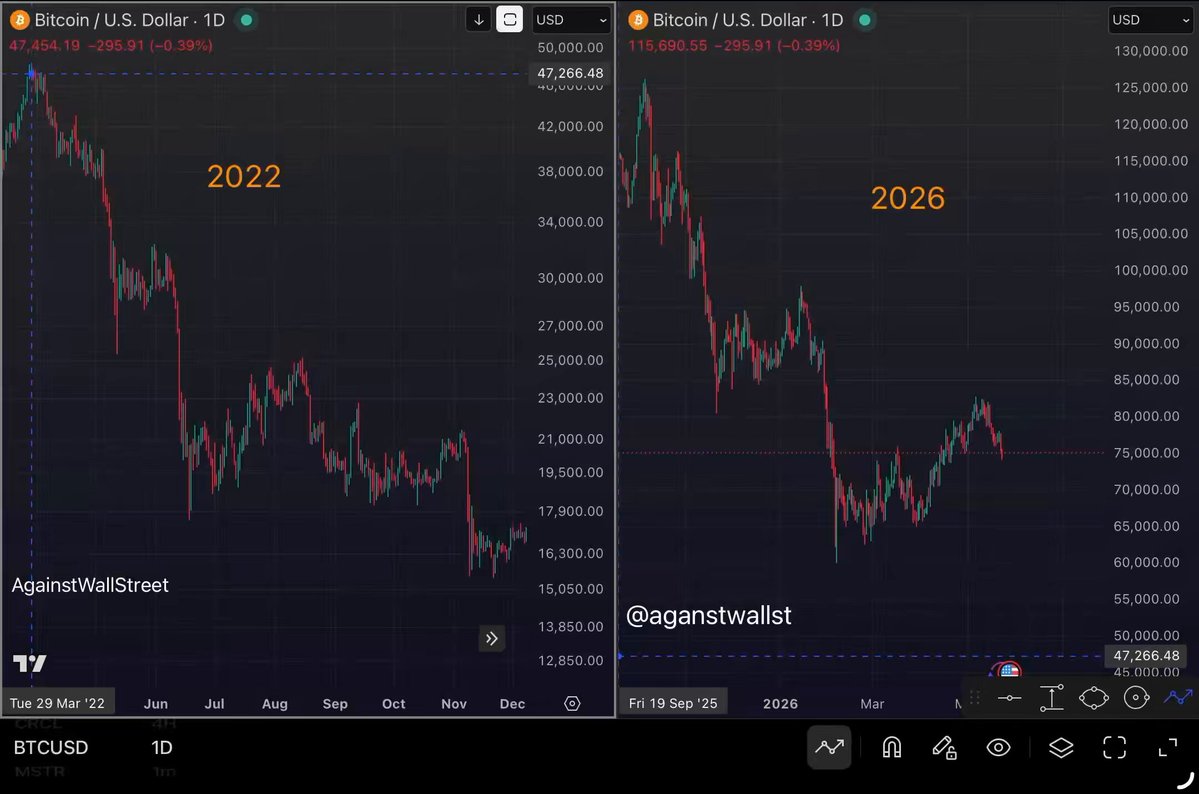This screenshot has height=794, width=1199.
Task: Tap the screenshot frame icon
Action: coord(1114,747)
